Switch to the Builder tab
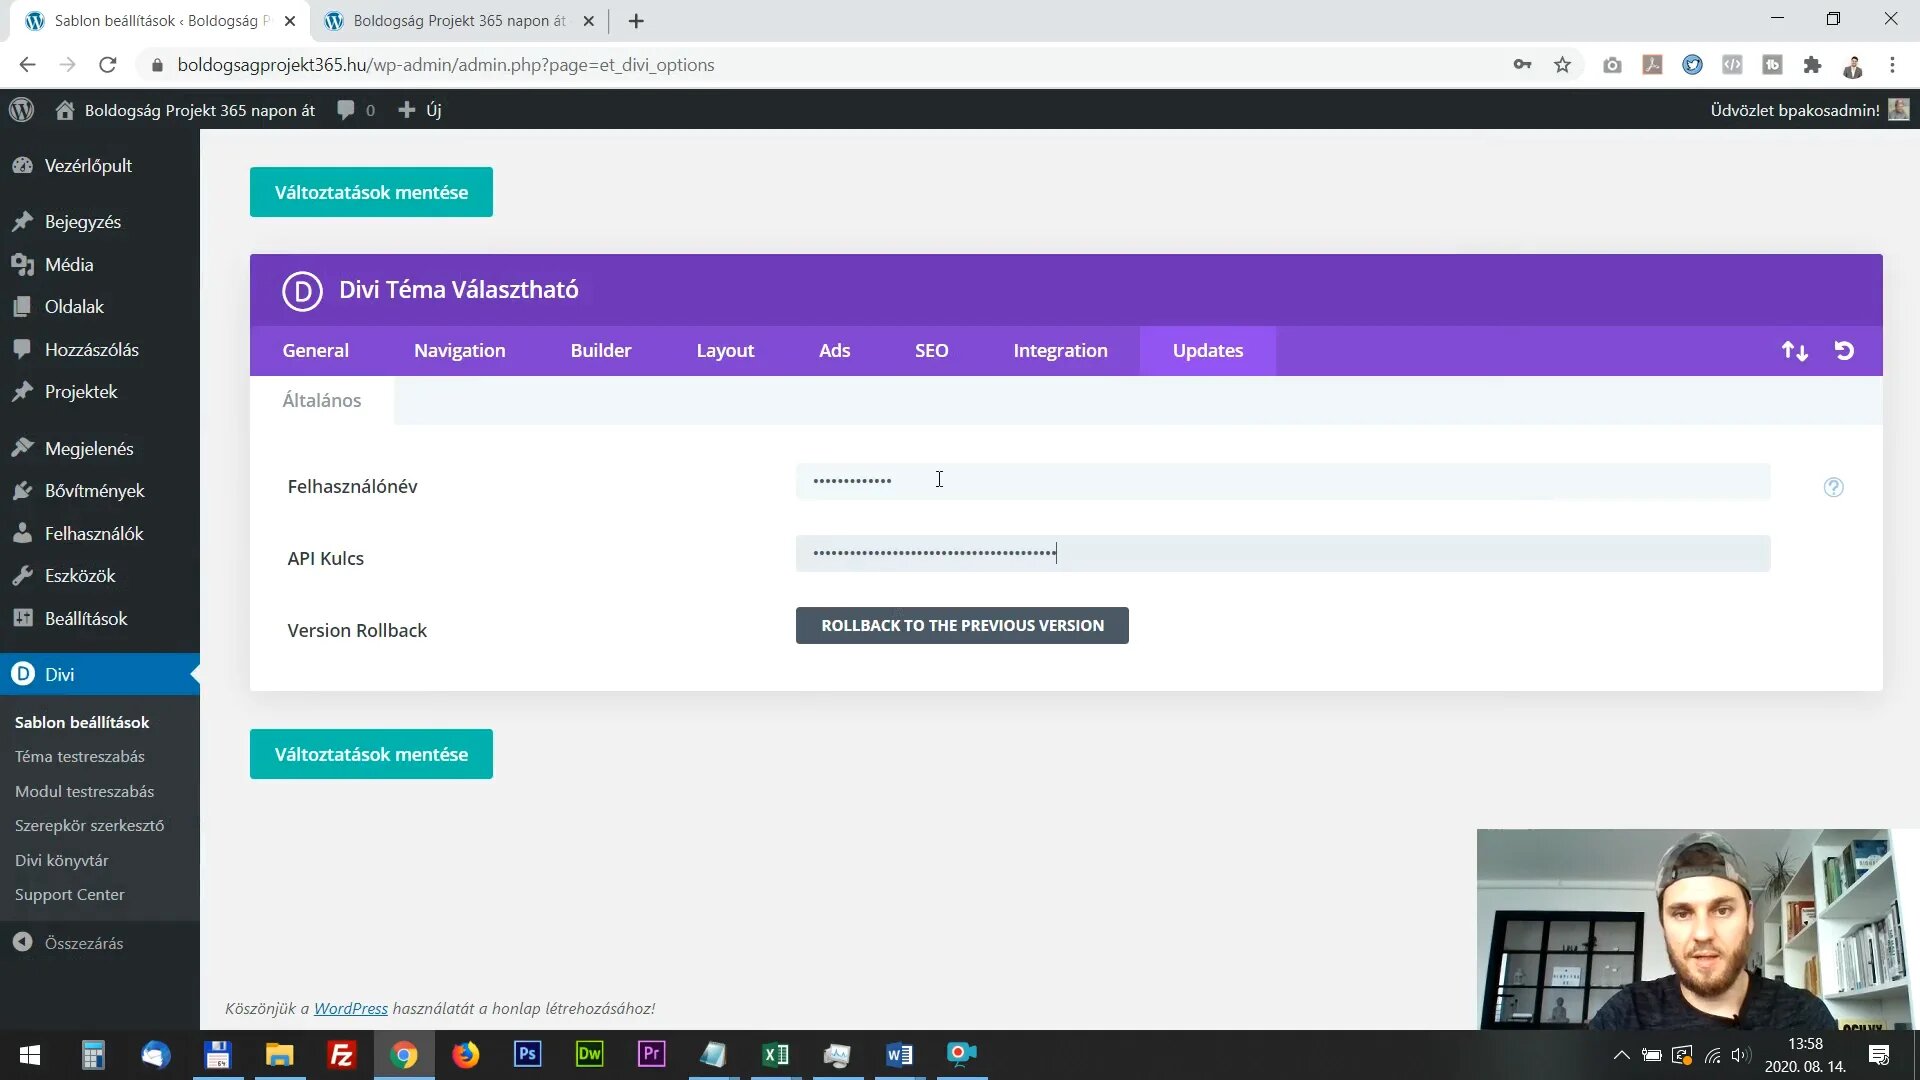 [x=601, y=351]
